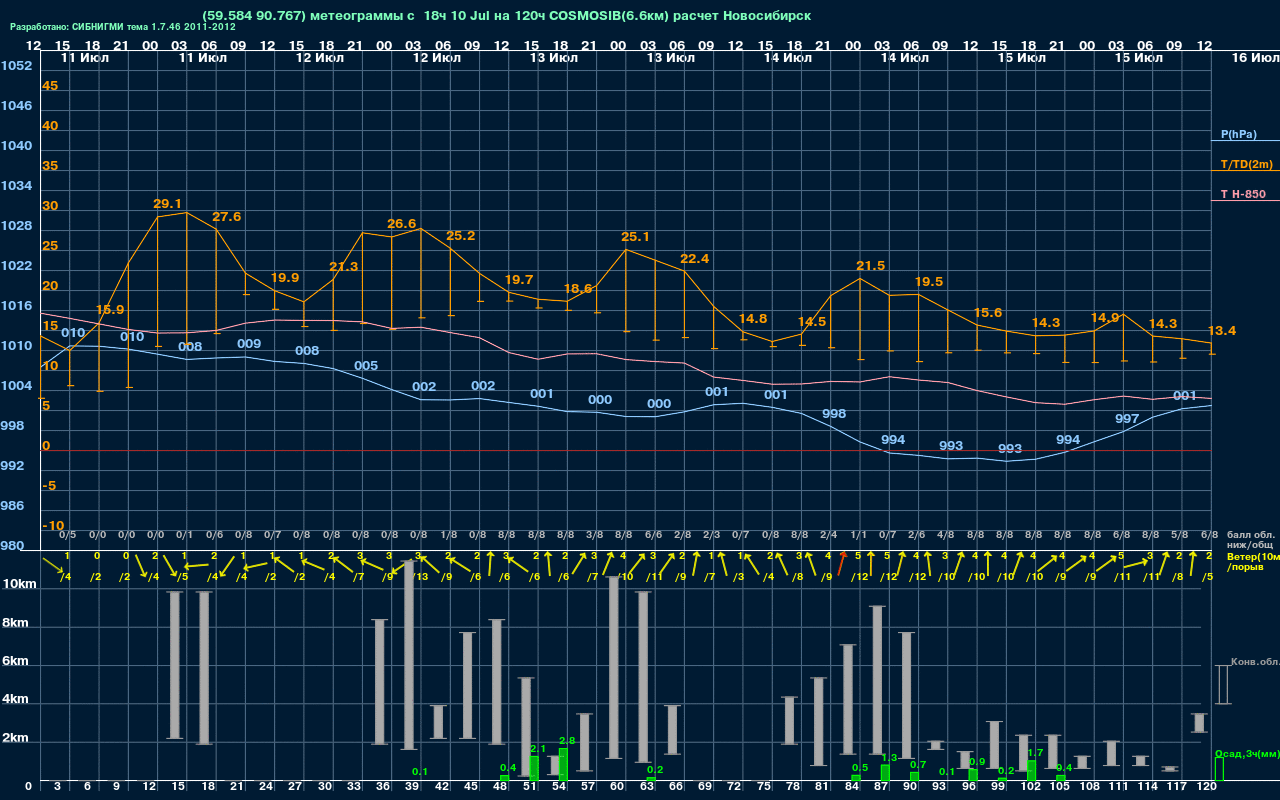This screenshot has height=800, width=1280.
Task: Click forecast hour 87 on bottom axis
Action: (x=881, y=787)
